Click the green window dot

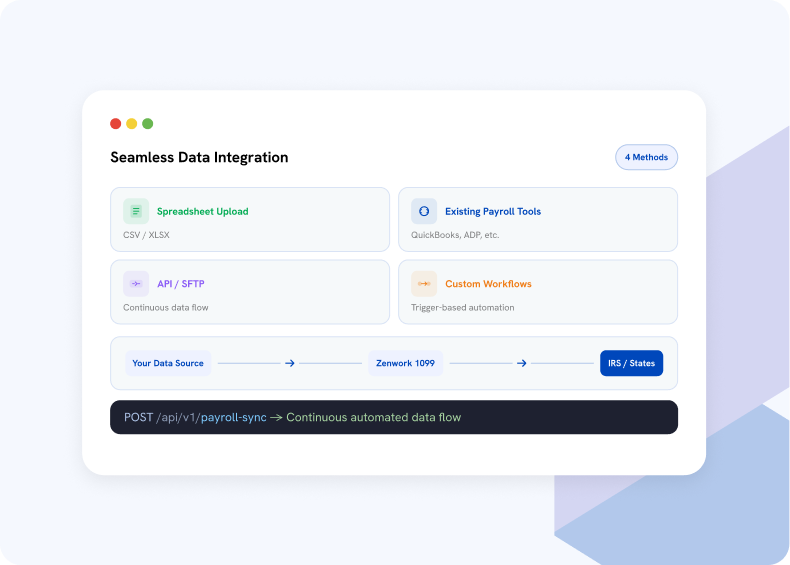coord(148,123)
